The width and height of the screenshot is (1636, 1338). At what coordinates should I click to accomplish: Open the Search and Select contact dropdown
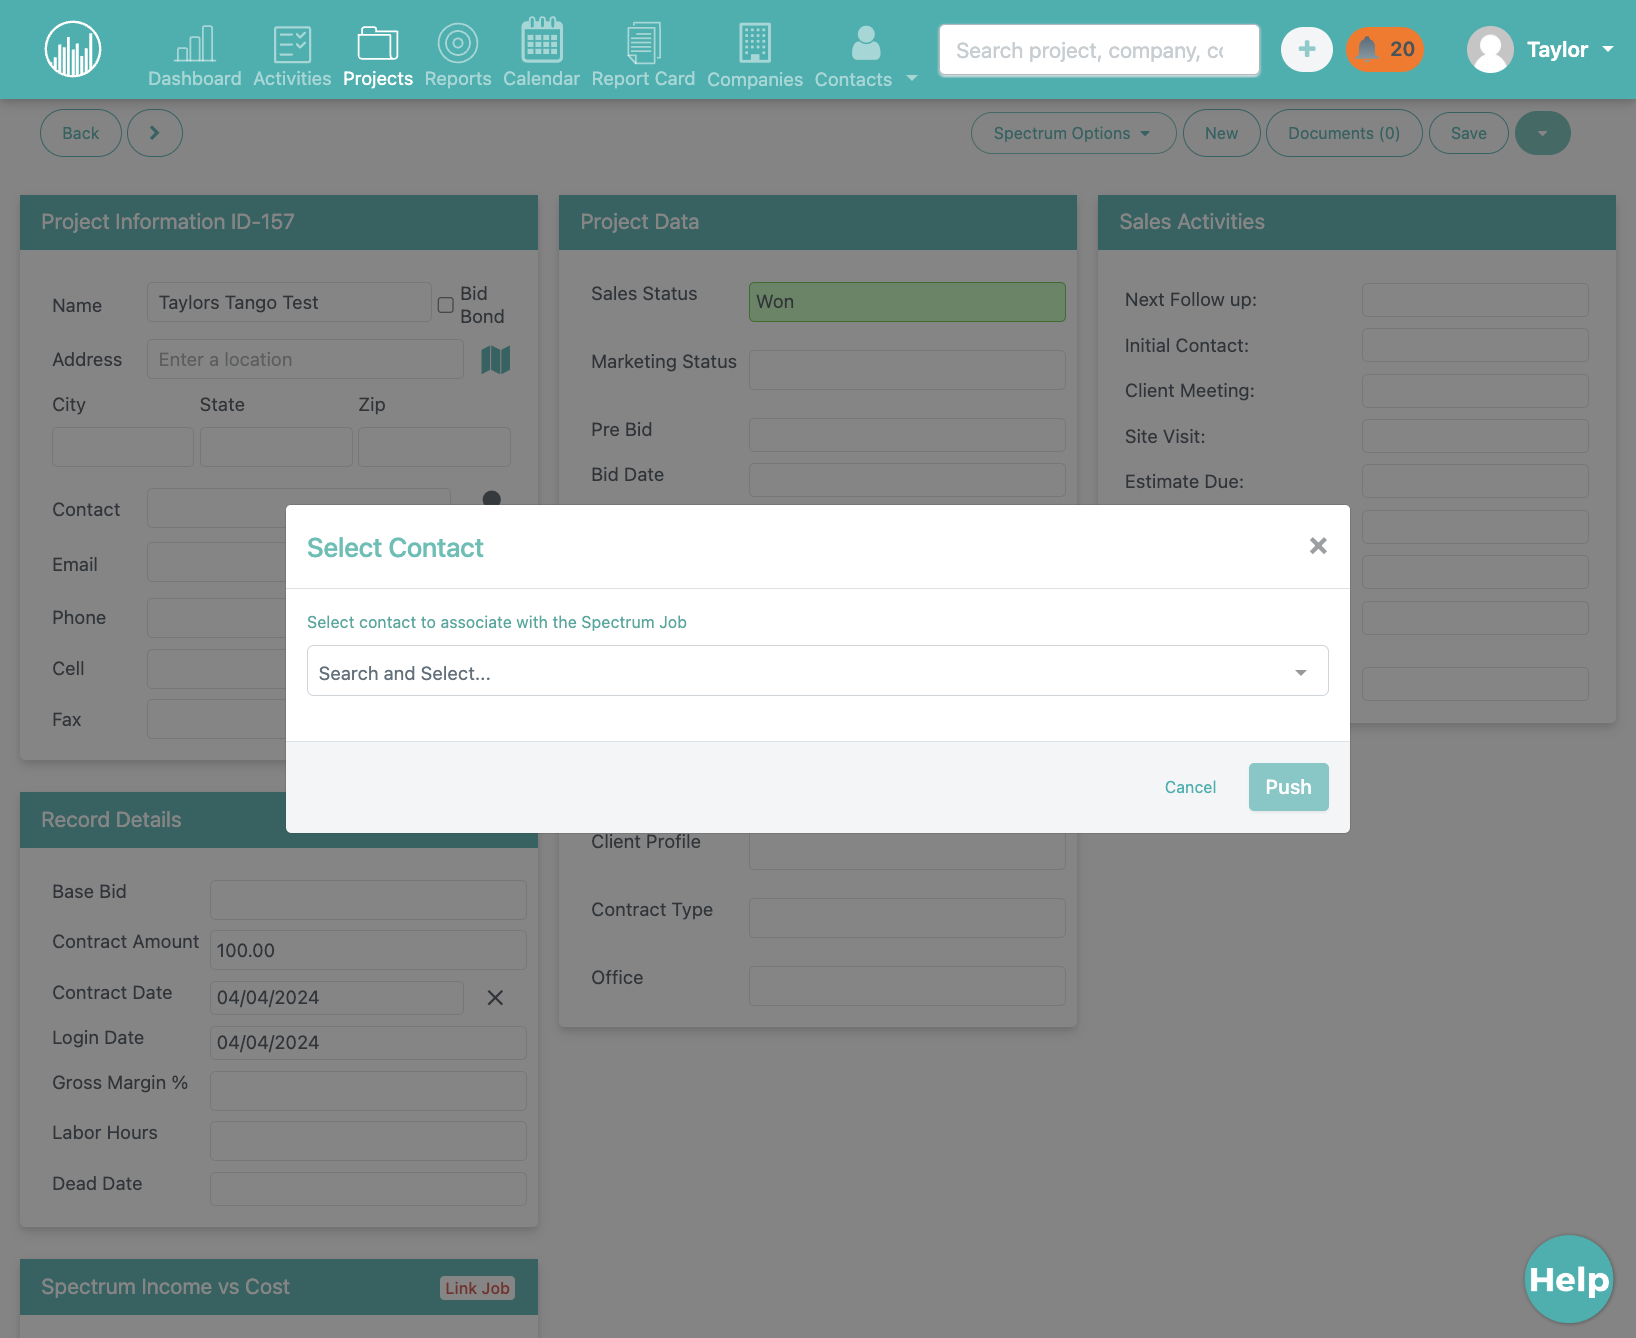pyautogui.click(x=818, y=671)
